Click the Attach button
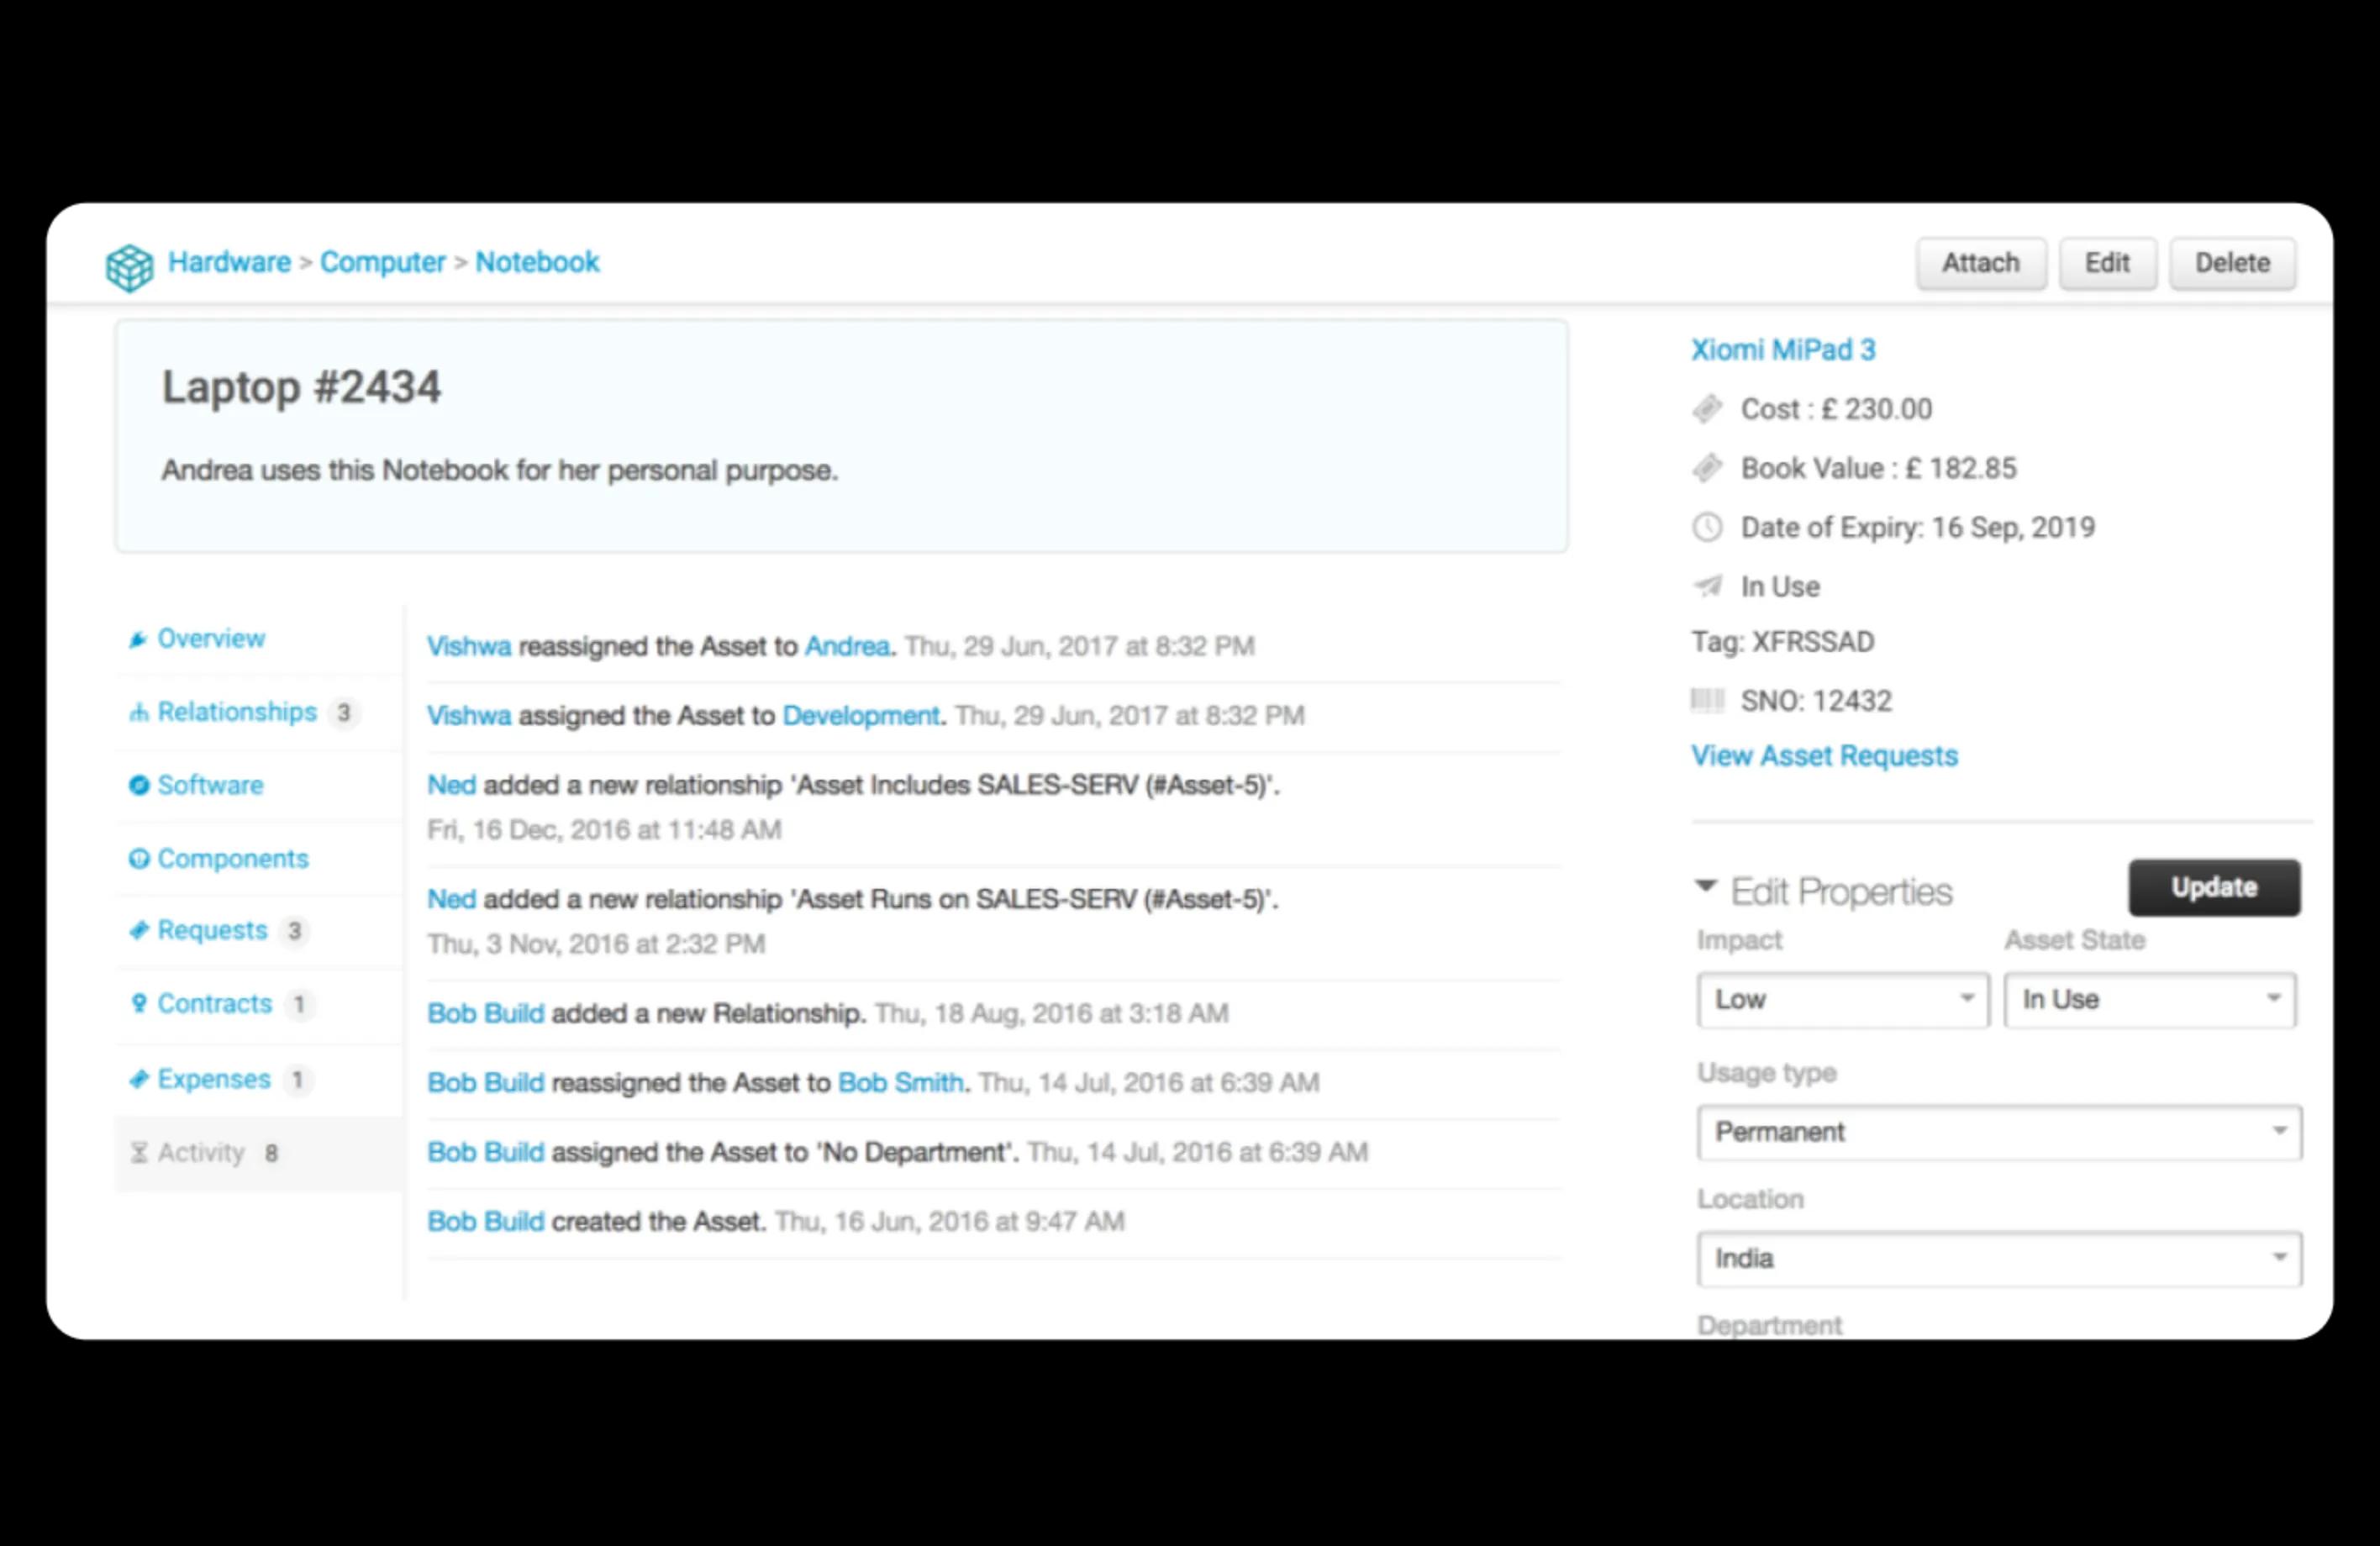Viewport: 2380px width, 1546px height. (x=1980, y=263)
